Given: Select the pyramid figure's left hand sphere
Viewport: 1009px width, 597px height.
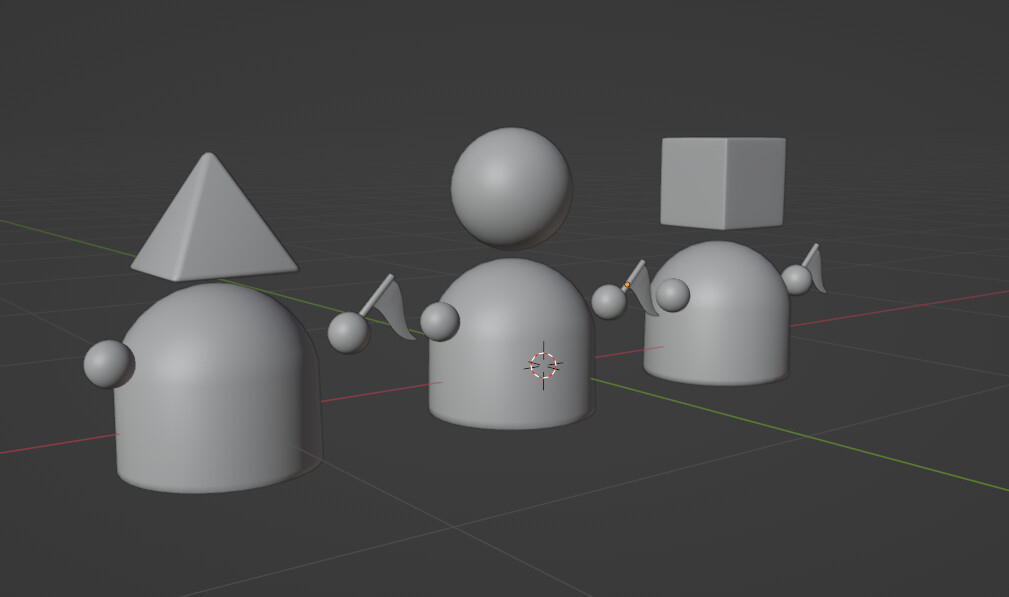Looking at the screenshot, I should (108, 363).
